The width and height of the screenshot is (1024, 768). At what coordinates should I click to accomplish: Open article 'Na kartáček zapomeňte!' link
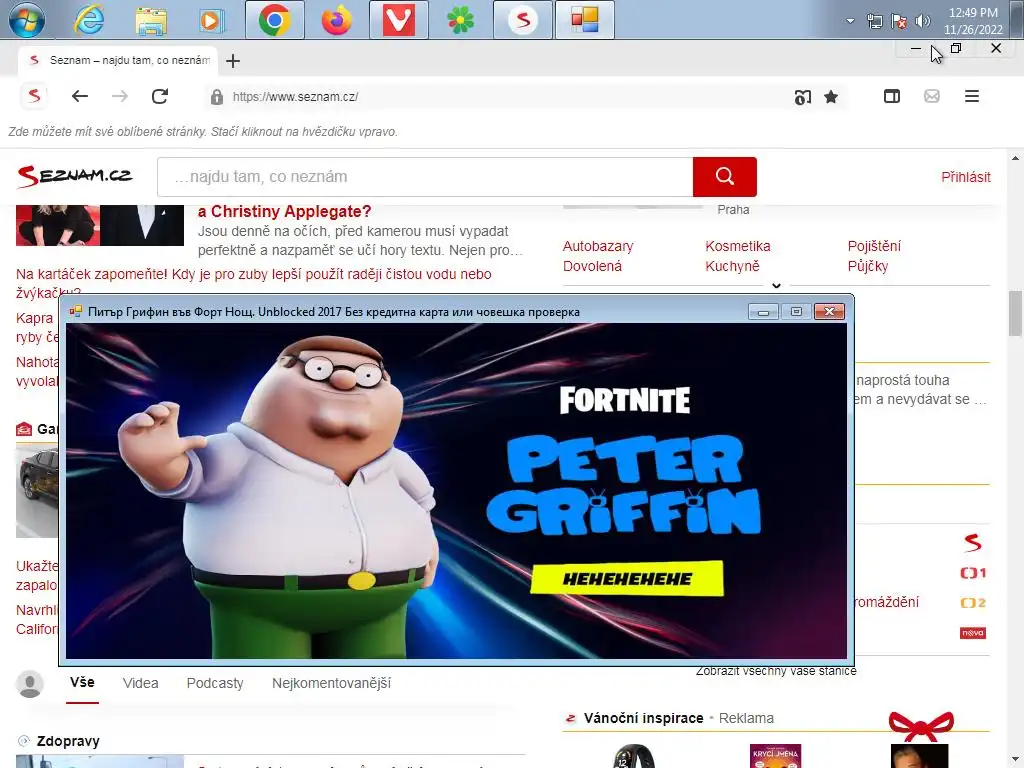pyautogui.click(x=253, y=283)
